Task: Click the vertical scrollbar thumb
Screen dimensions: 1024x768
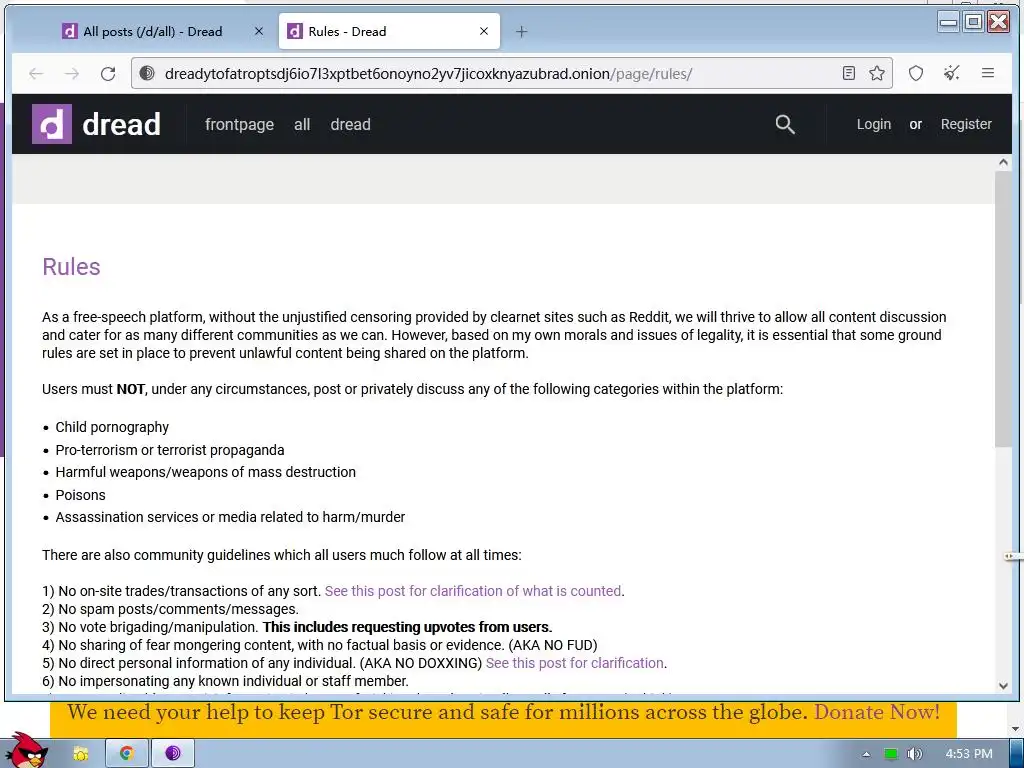Action: [x=1003, y=309]
